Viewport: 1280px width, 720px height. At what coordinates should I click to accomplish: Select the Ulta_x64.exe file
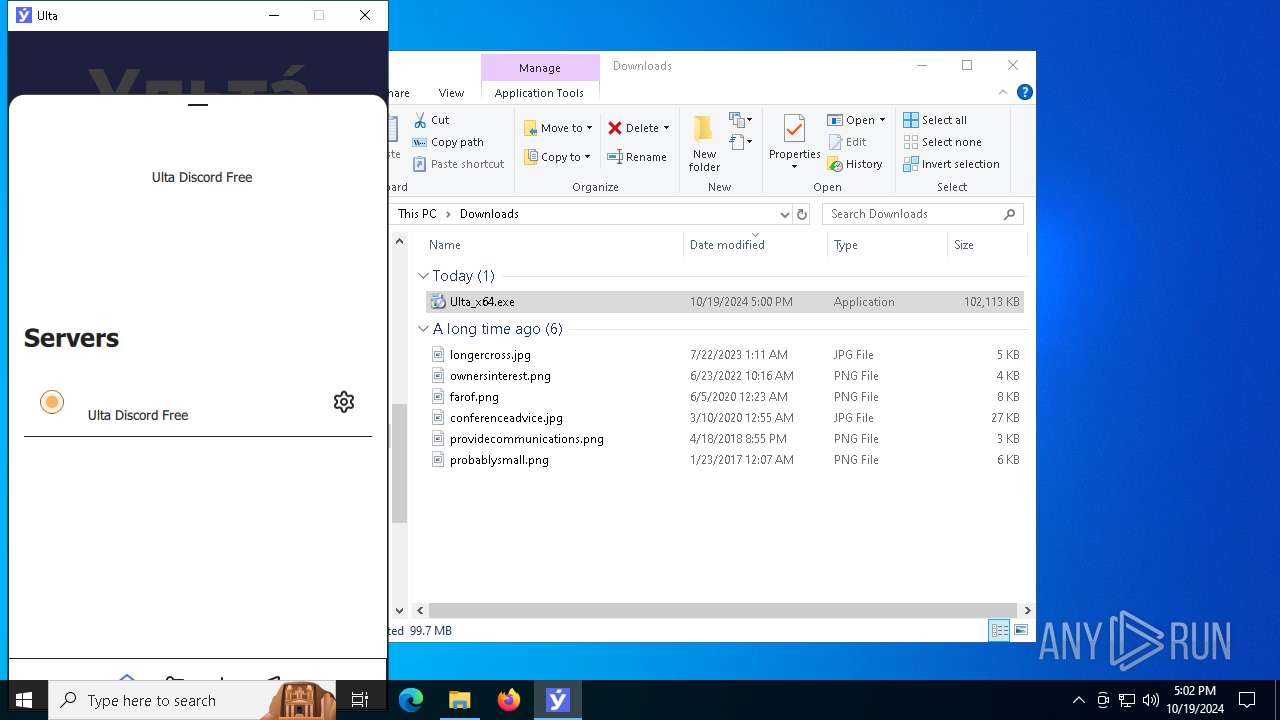pos(725,302)
